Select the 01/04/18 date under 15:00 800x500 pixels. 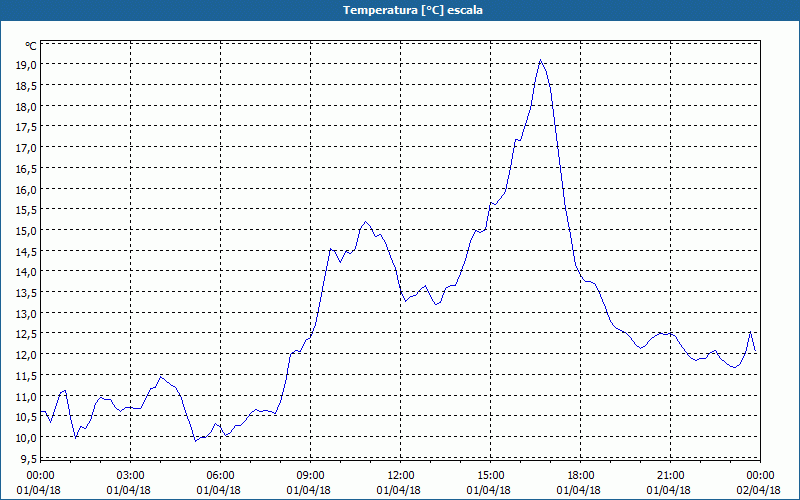[x=489, y=490]
